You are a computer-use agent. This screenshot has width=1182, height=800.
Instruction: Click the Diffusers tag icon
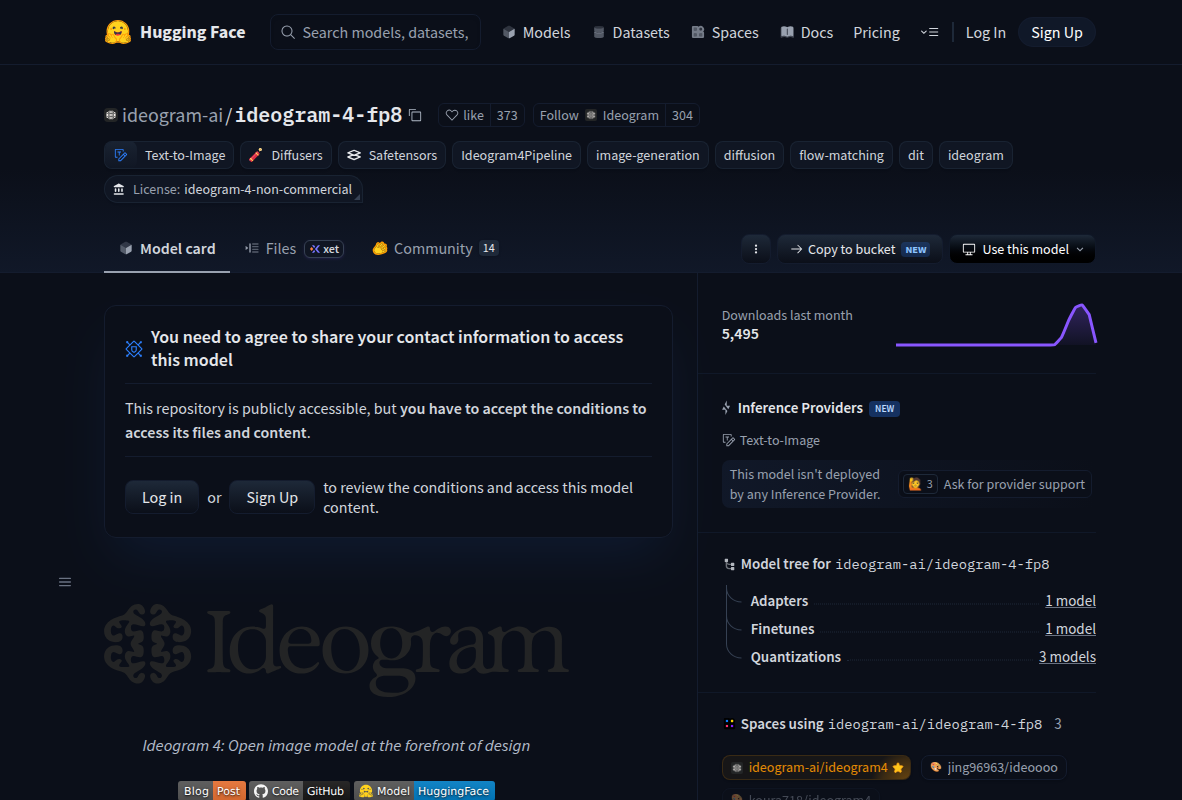click(256, 155)
